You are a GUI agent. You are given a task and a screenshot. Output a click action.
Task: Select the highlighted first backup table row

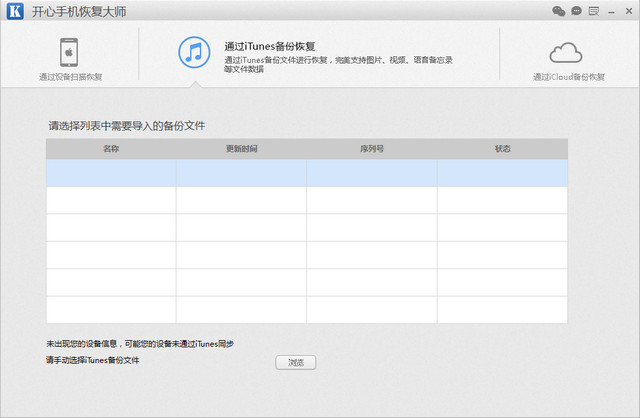tap(307, 173)
